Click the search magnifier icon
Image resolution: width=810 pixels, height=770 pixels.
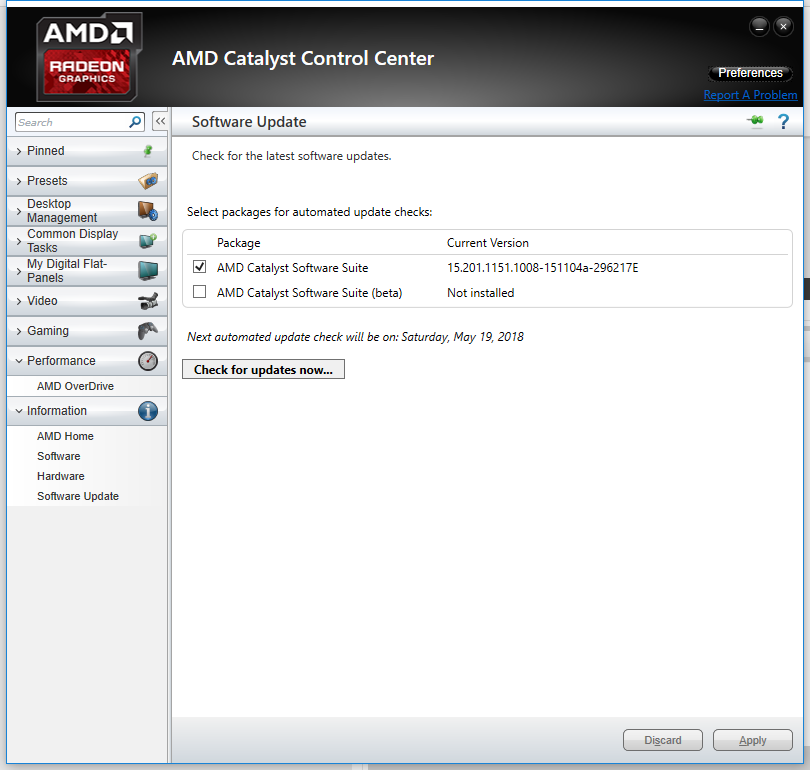pyautogui.click(x=135, y=122)
